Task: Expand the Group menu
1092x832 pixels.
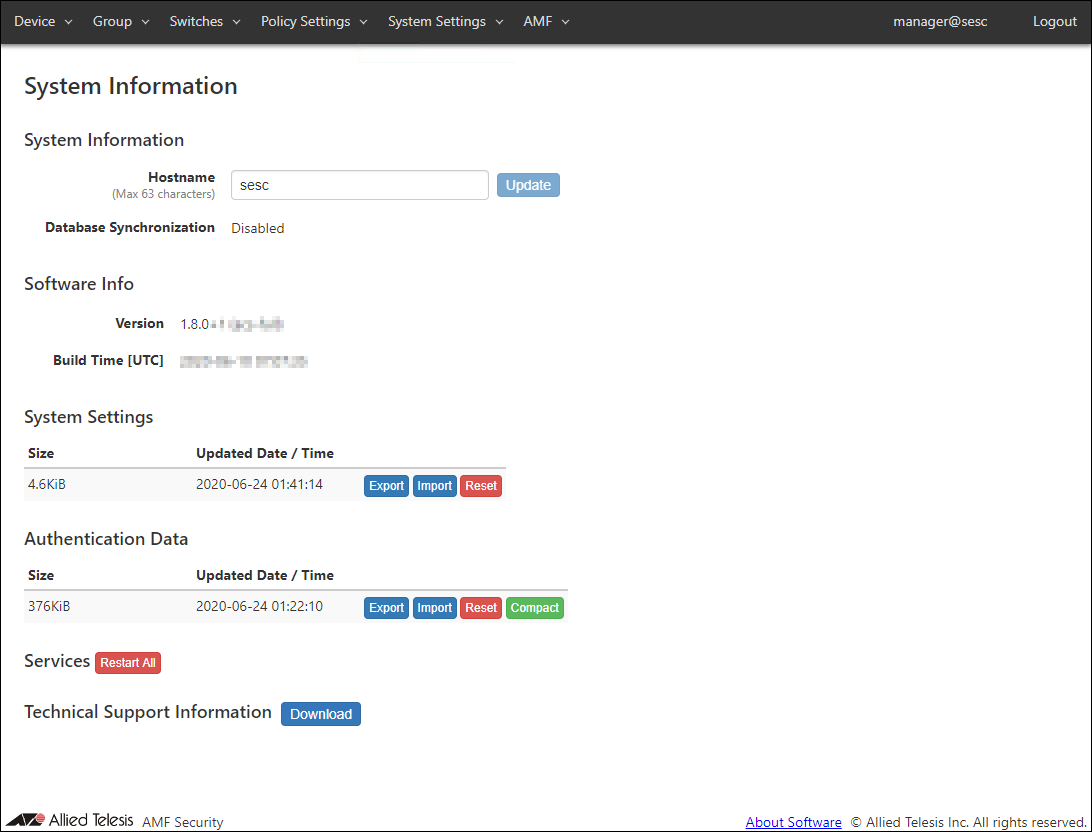Action: pos(121,21)
